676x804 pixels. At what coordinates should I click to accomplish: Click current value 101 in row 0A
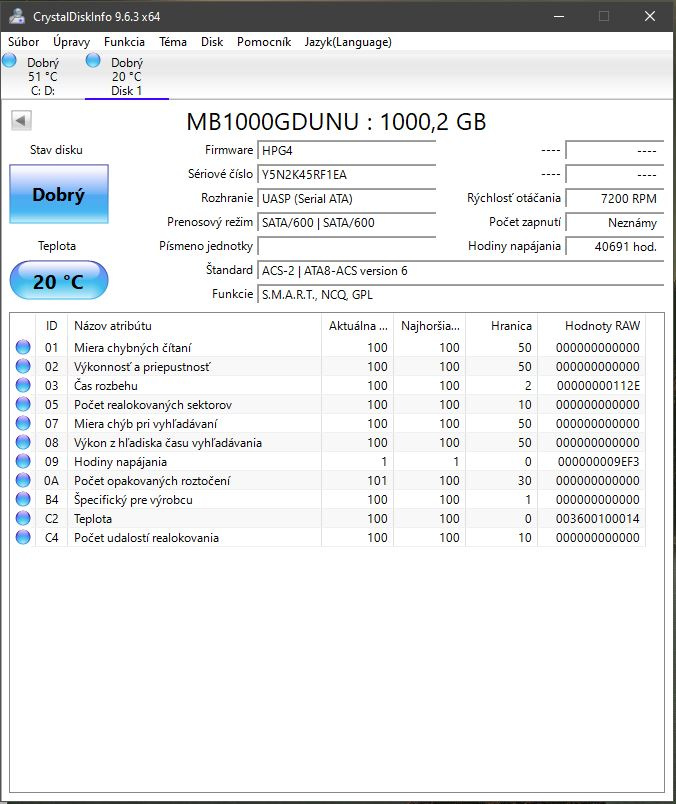point(377,480)
